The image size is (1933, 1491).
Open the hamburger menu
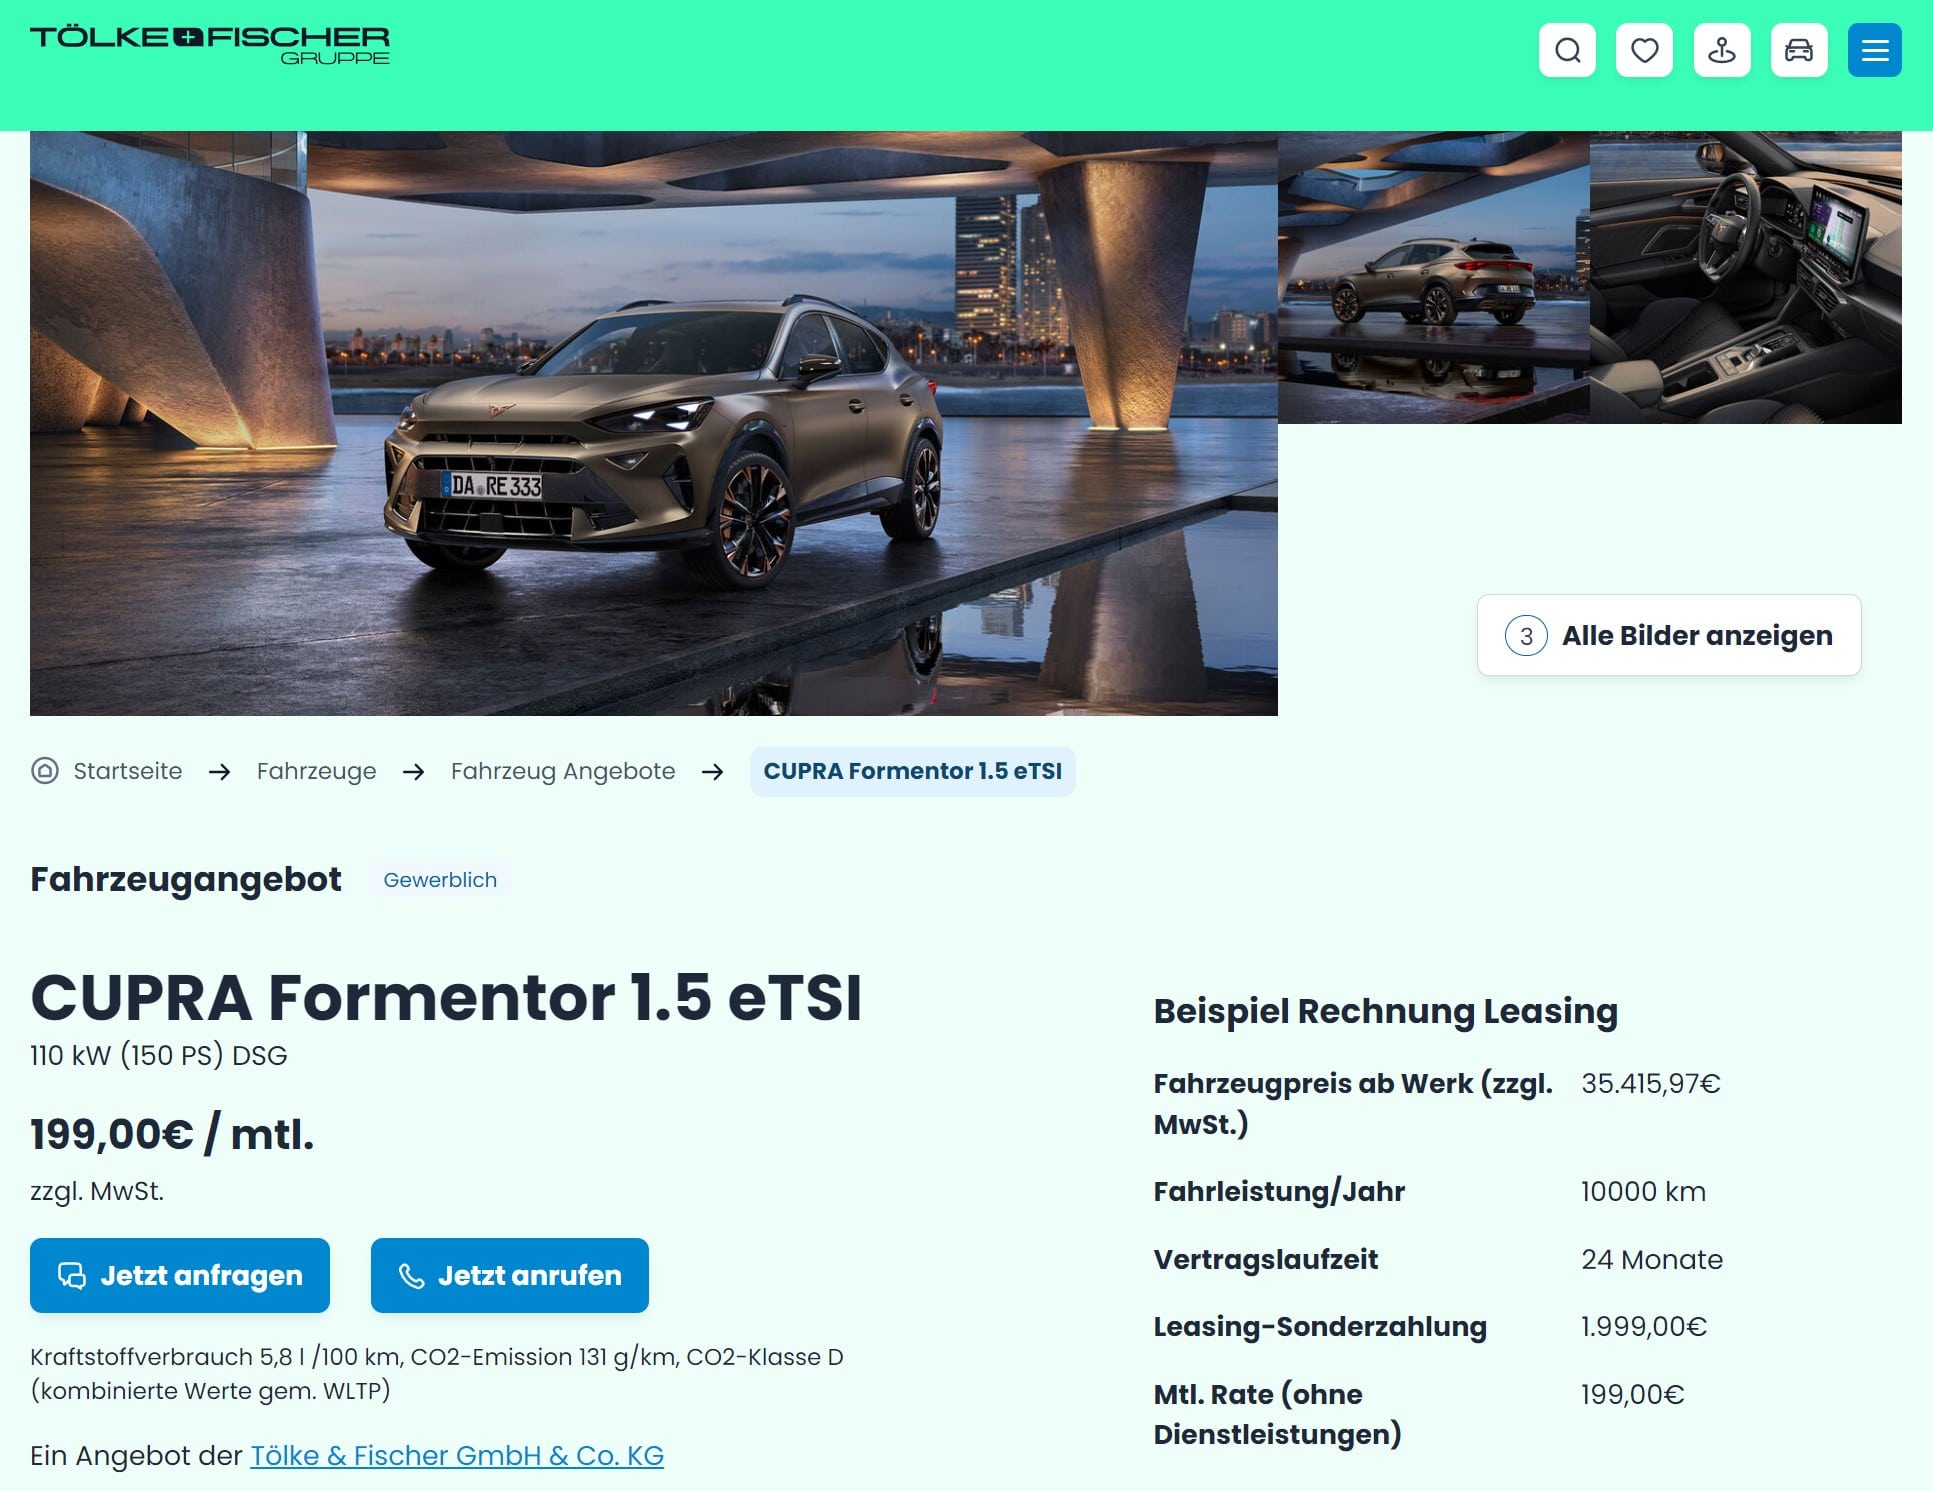[x=1875, y=50]
